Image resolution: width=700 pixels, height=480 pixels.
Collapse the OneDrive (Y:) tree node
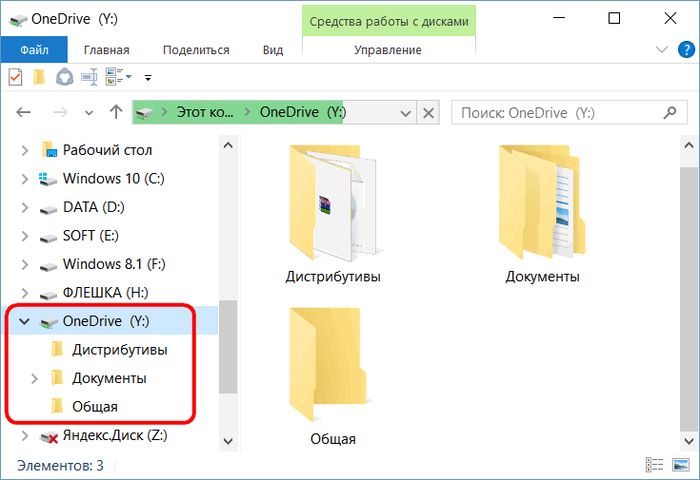click(25, 321)
